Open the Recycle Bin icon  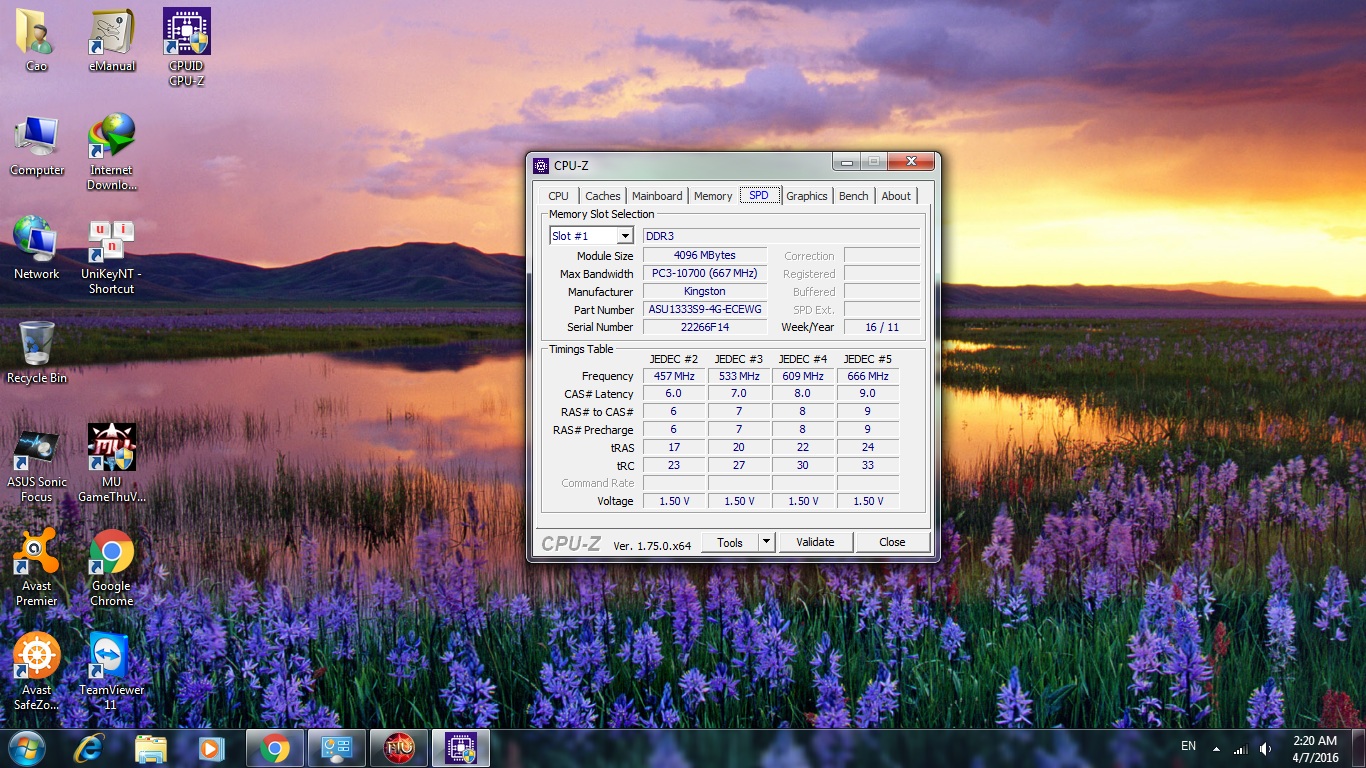pos(37,346)
